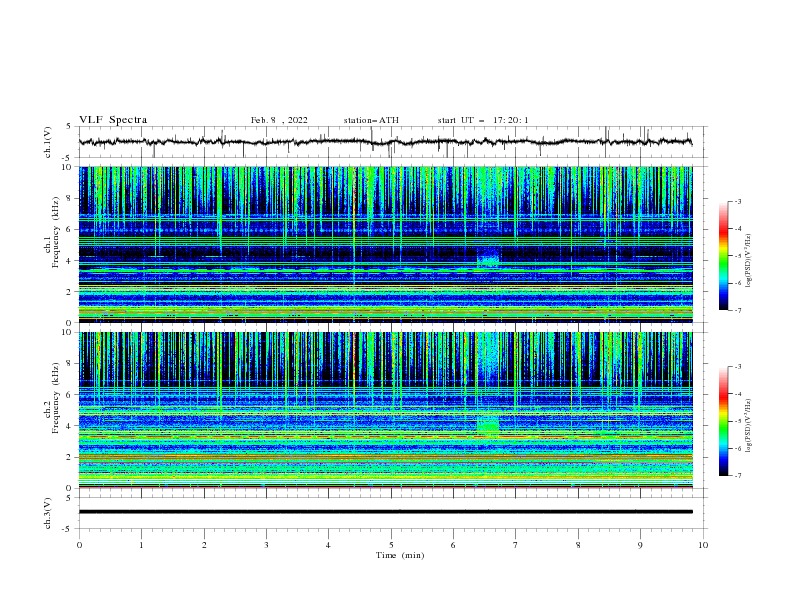
Task: Click the "4" tick on time axis
Action: tap(328, 545)
